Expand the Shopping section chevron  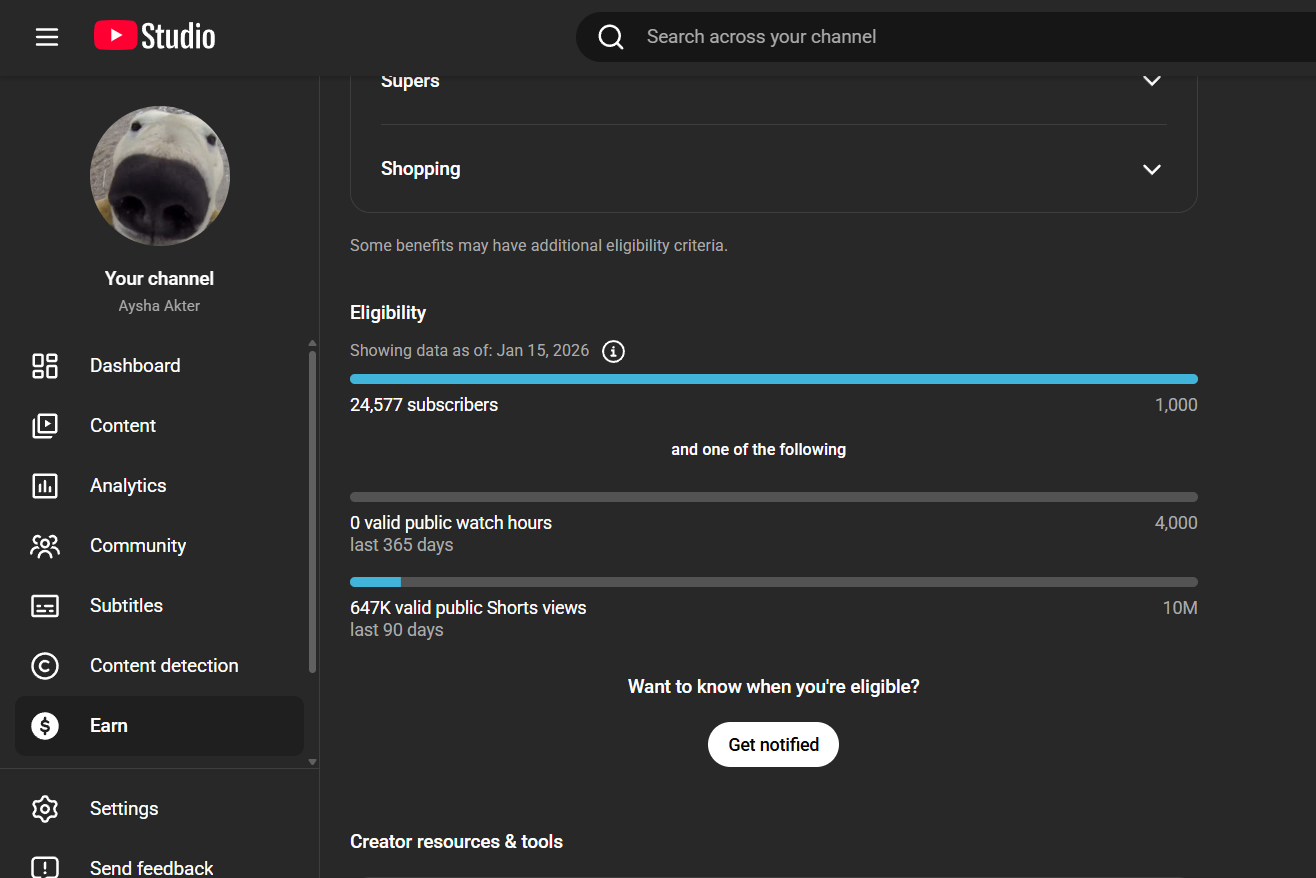(x=1152, y=169)
